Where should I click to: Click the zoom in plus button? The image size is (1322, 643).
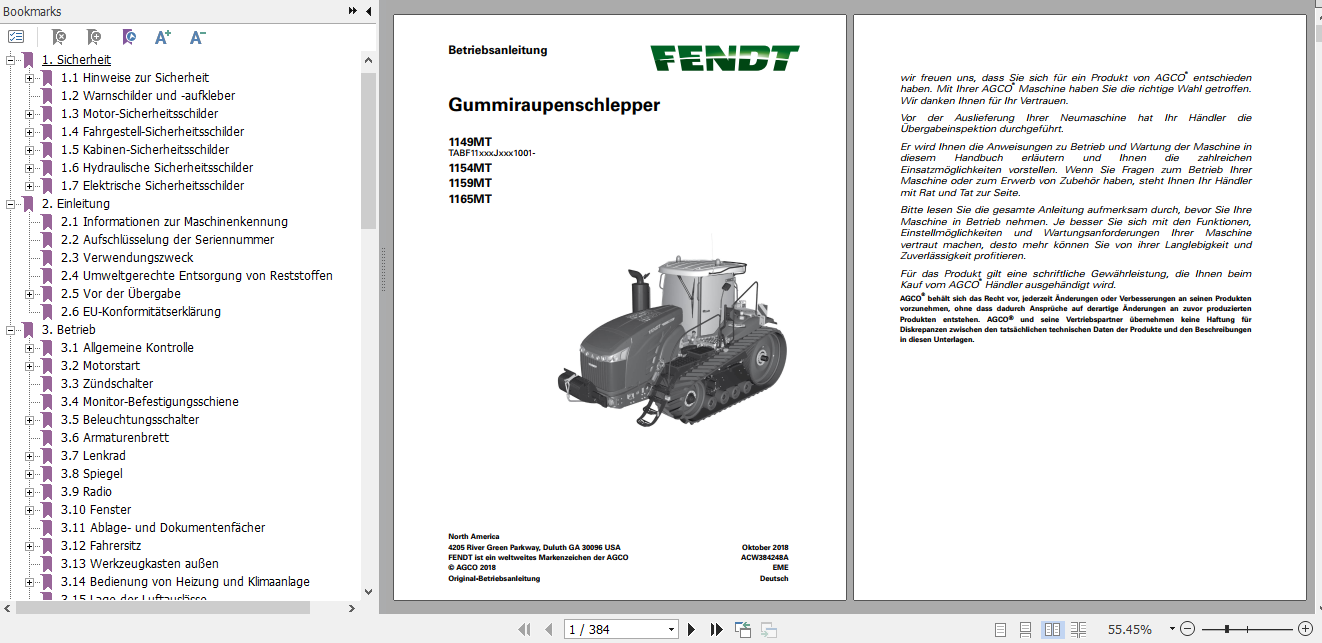click(x=1304, y=629)
